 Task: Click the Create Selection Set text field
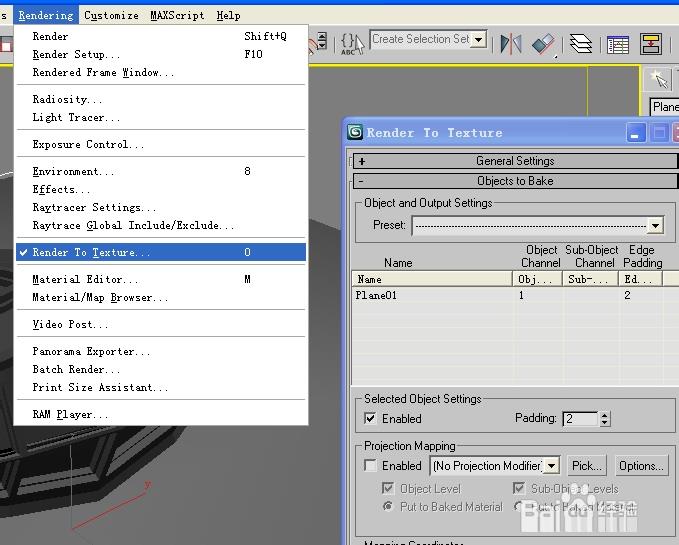pos(420,39)
